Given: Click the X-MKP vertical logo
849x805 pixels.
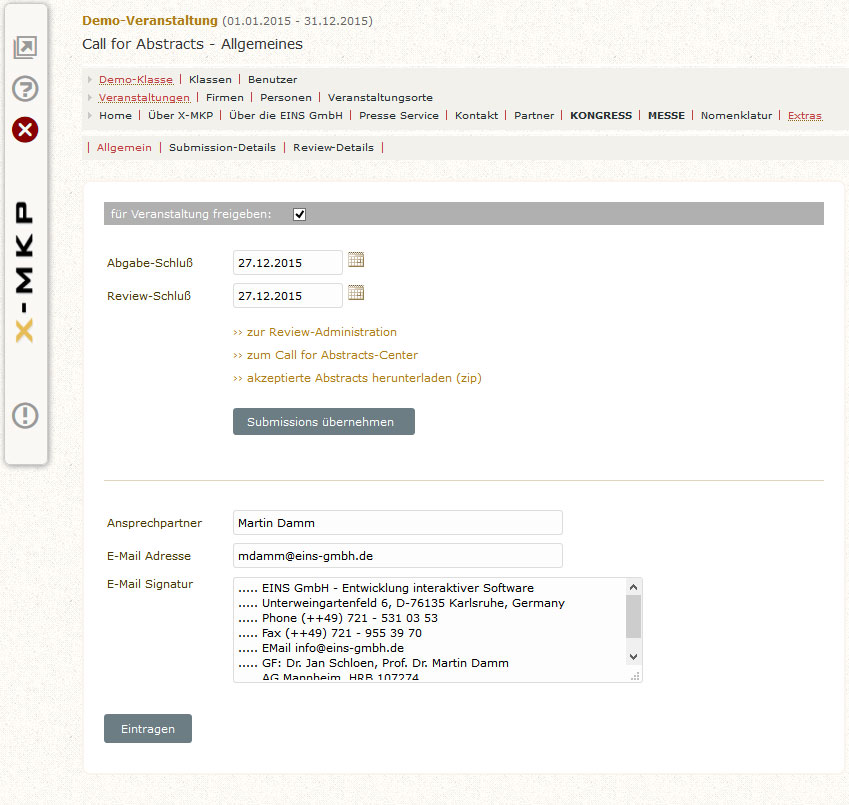Looking at the screenshot, I should click(24, 272).
